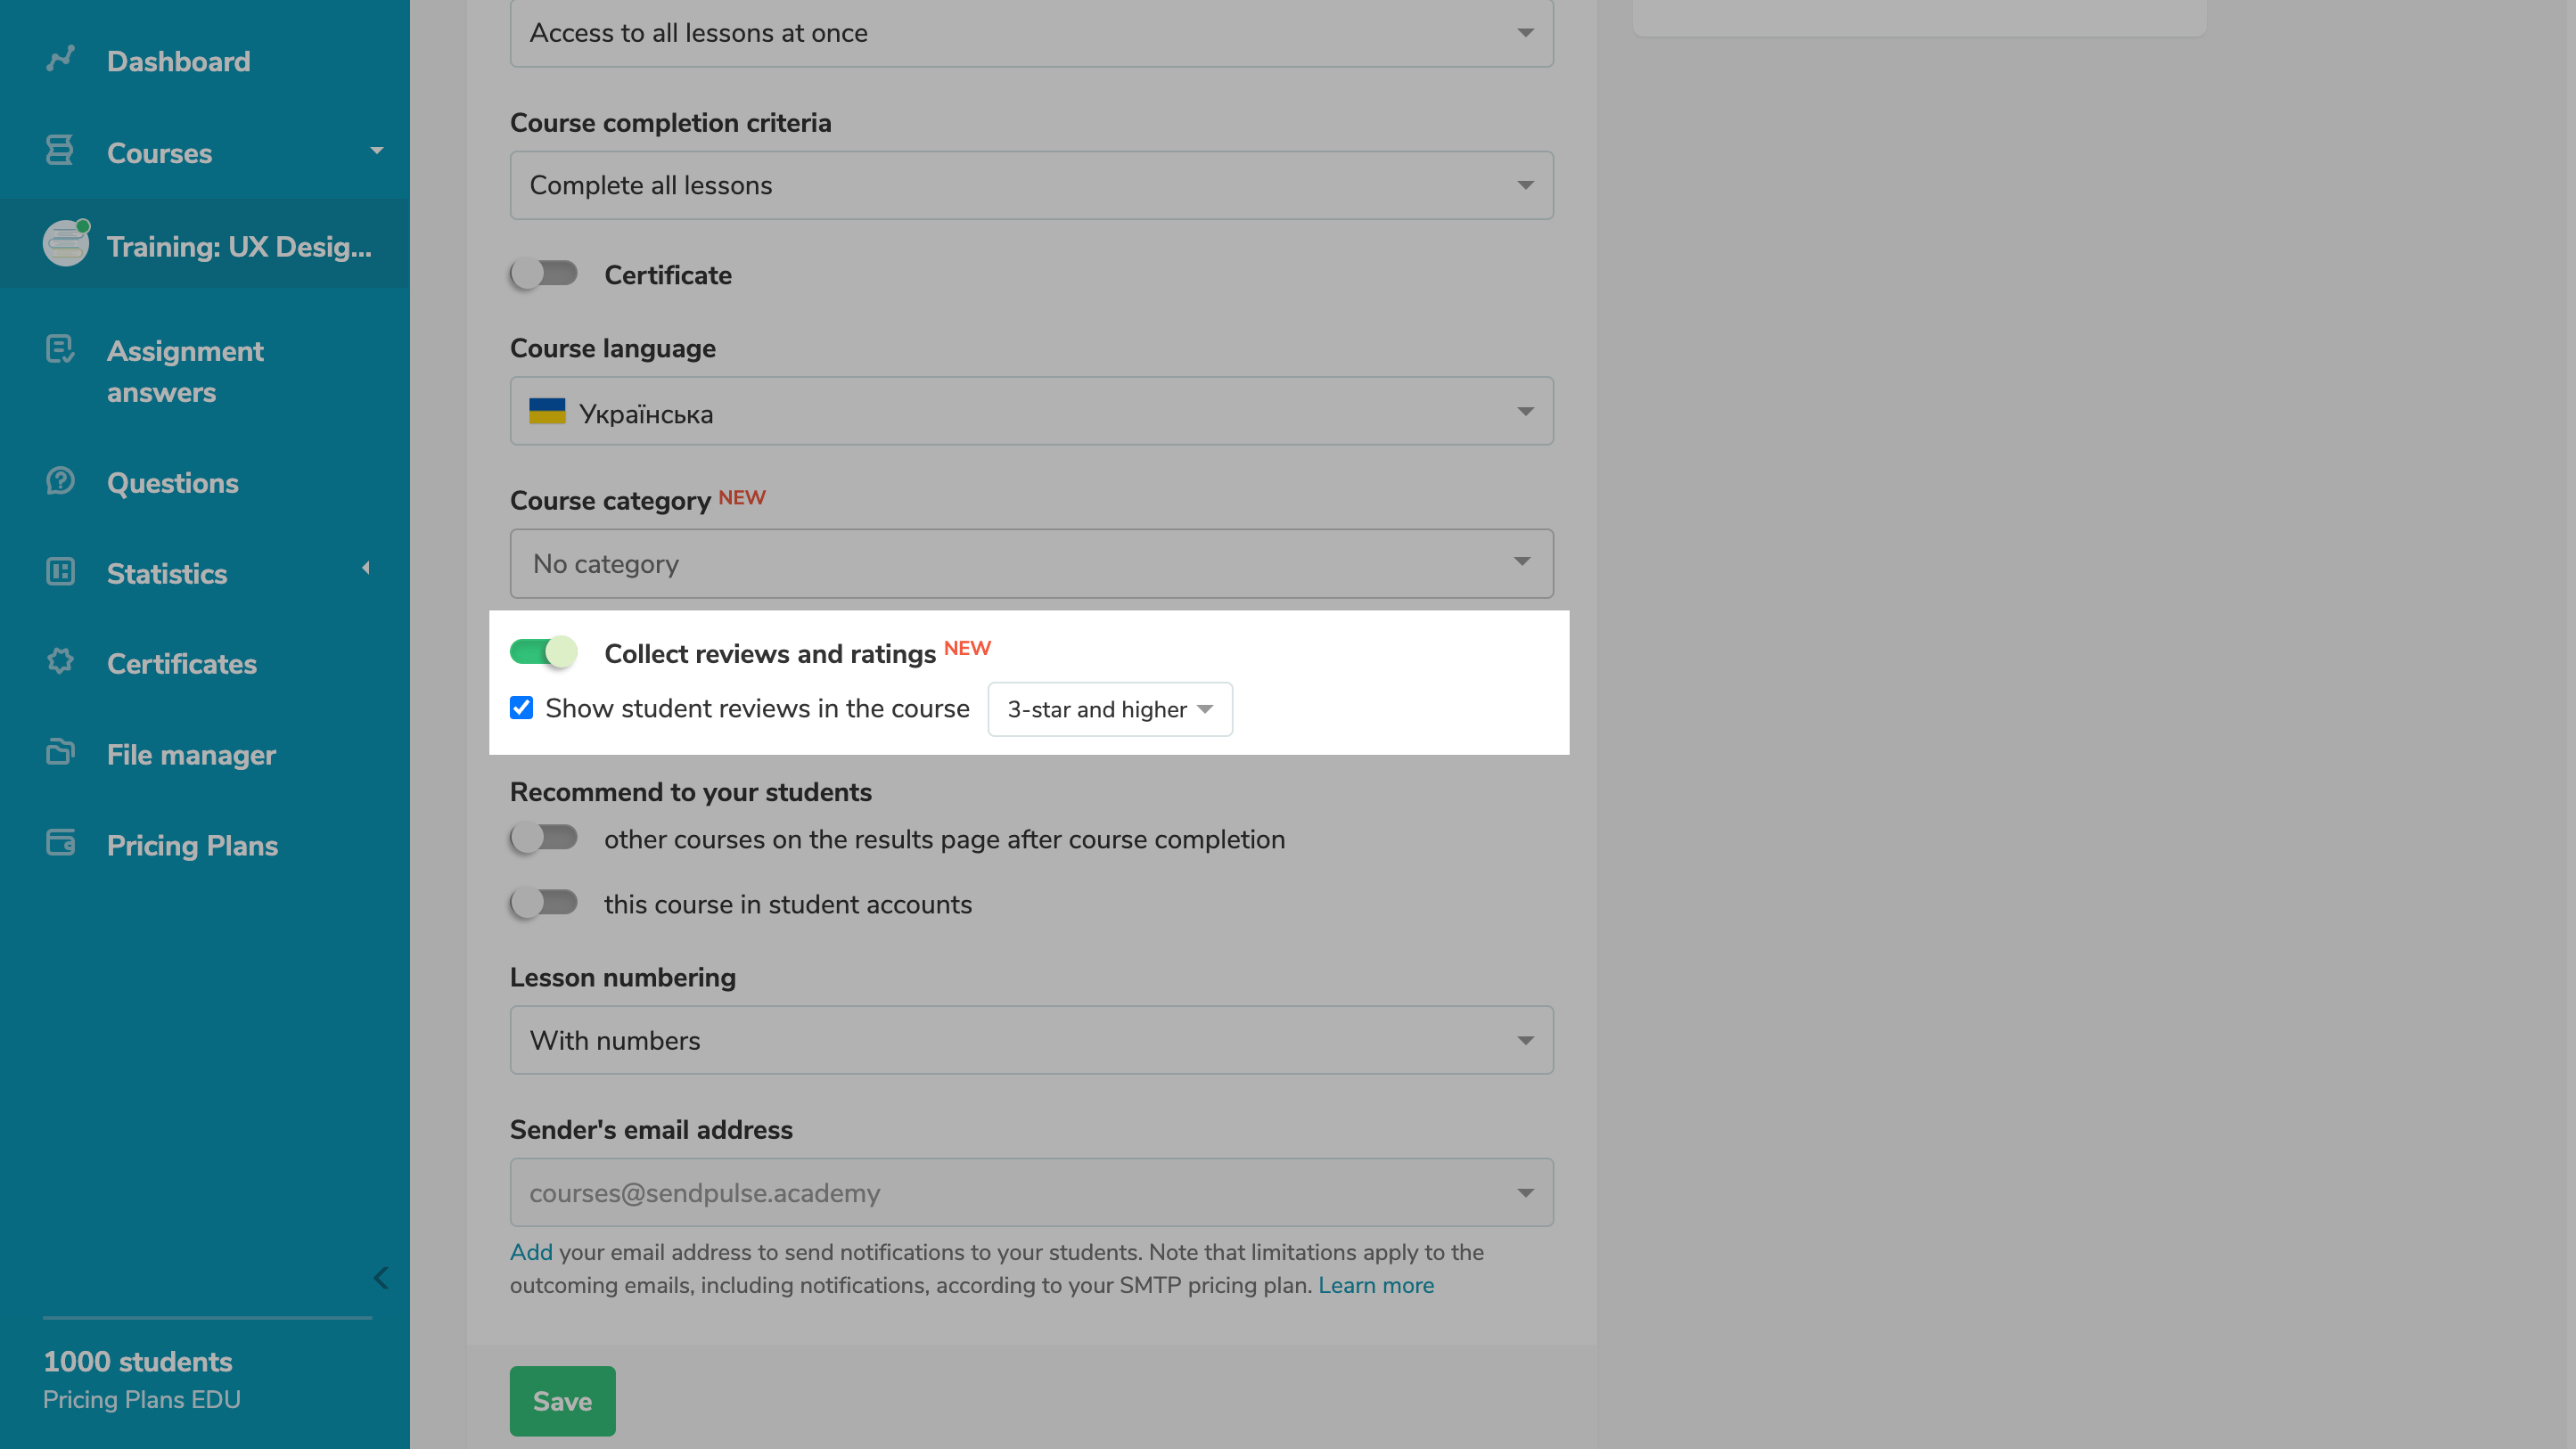Click the Certificates badge icon
Screen dimensions: 2576x1449
tap(60, 662)
